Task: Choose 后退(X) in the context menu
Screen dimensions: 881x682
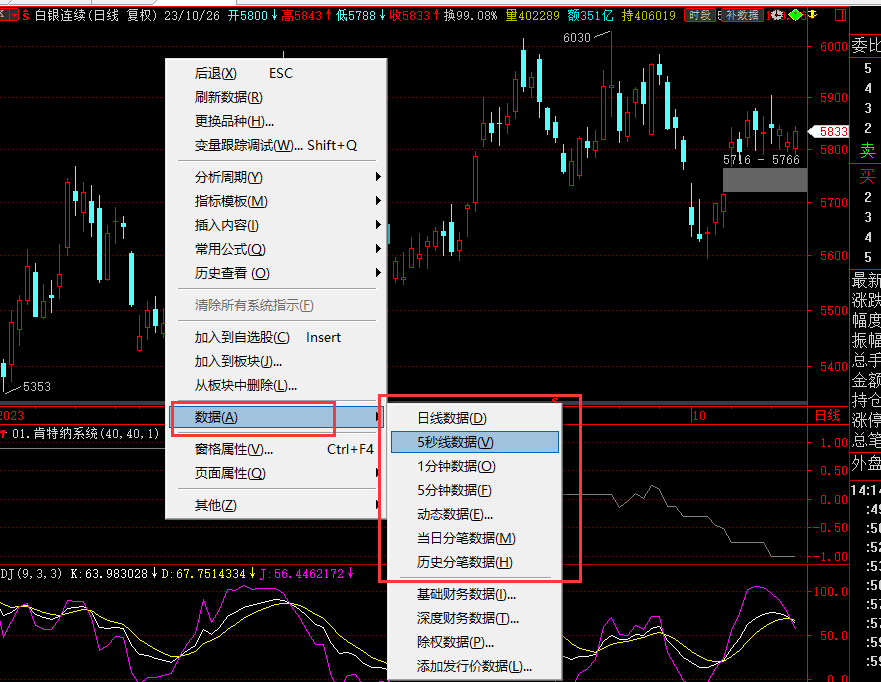Action: pos(276,74)
